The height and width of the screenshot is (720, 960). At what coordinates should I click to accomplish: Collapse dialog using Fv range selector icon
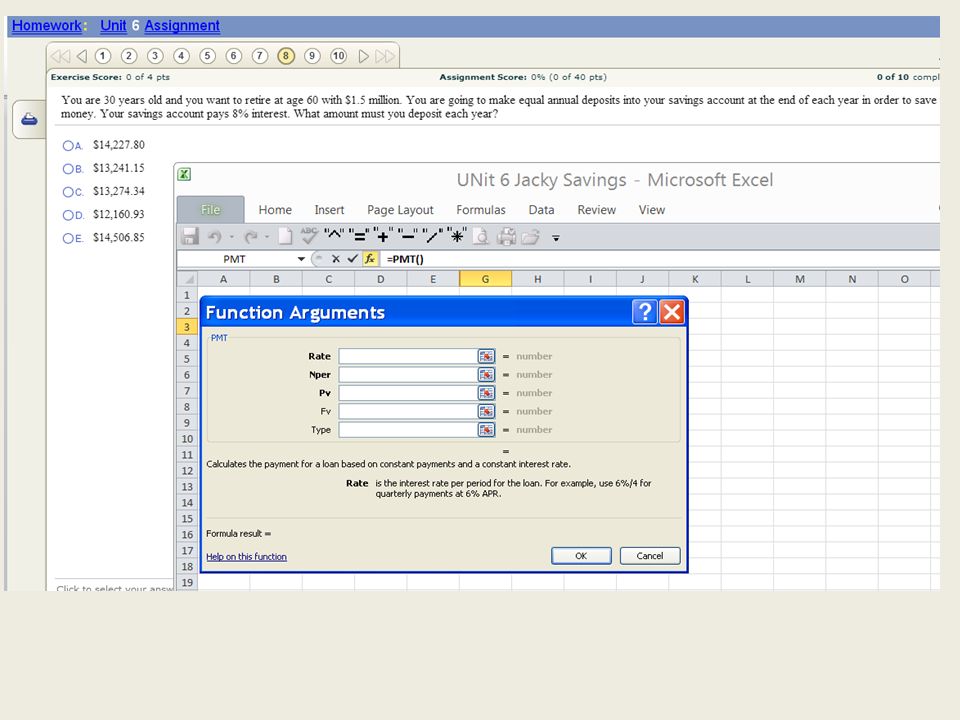[486, 411]
